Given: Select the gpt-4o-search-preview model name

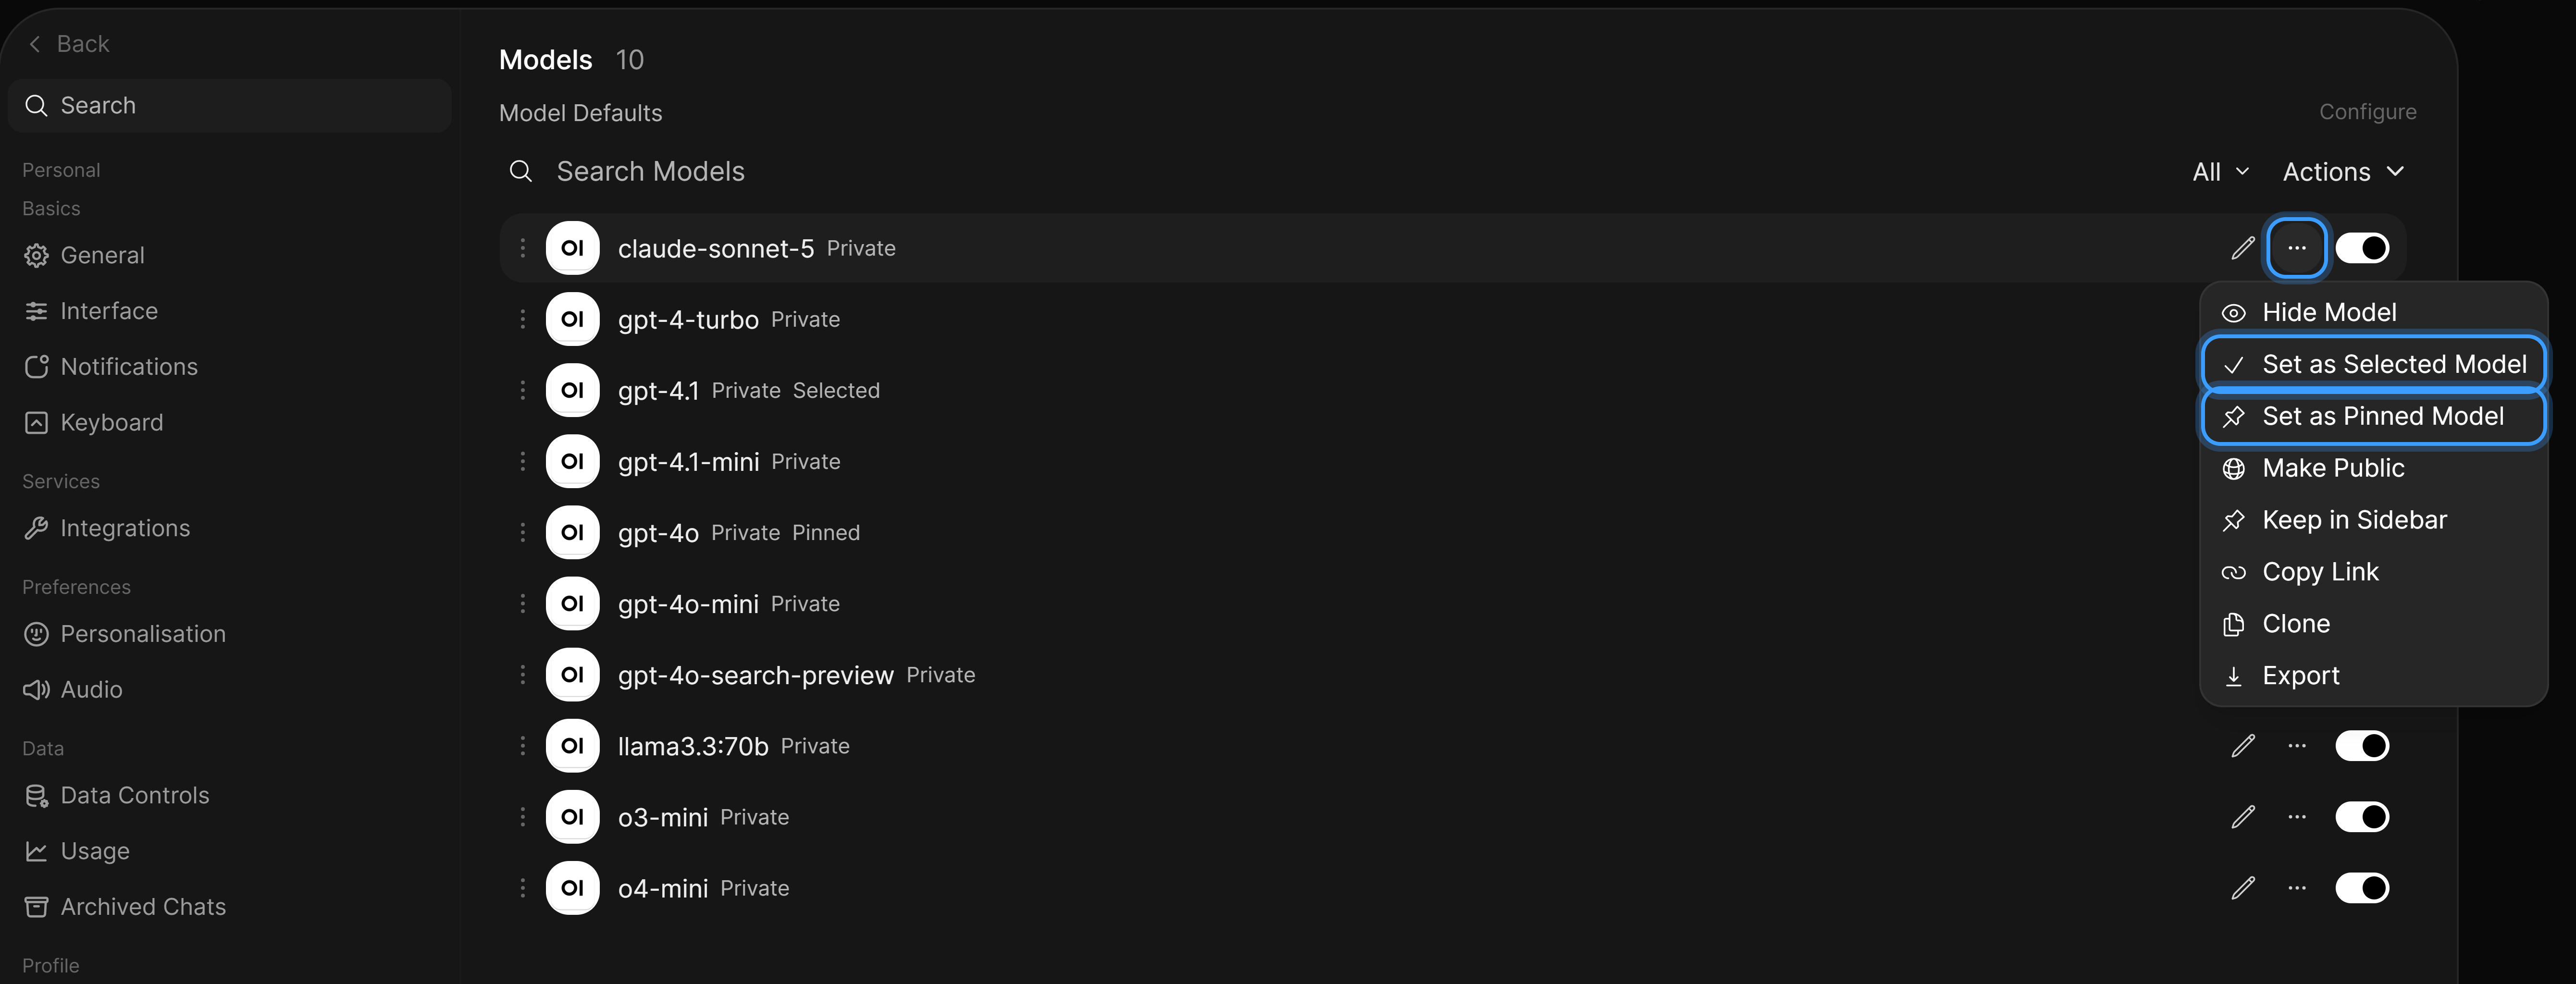Looking at the screenshot, I should coord(755,676).
